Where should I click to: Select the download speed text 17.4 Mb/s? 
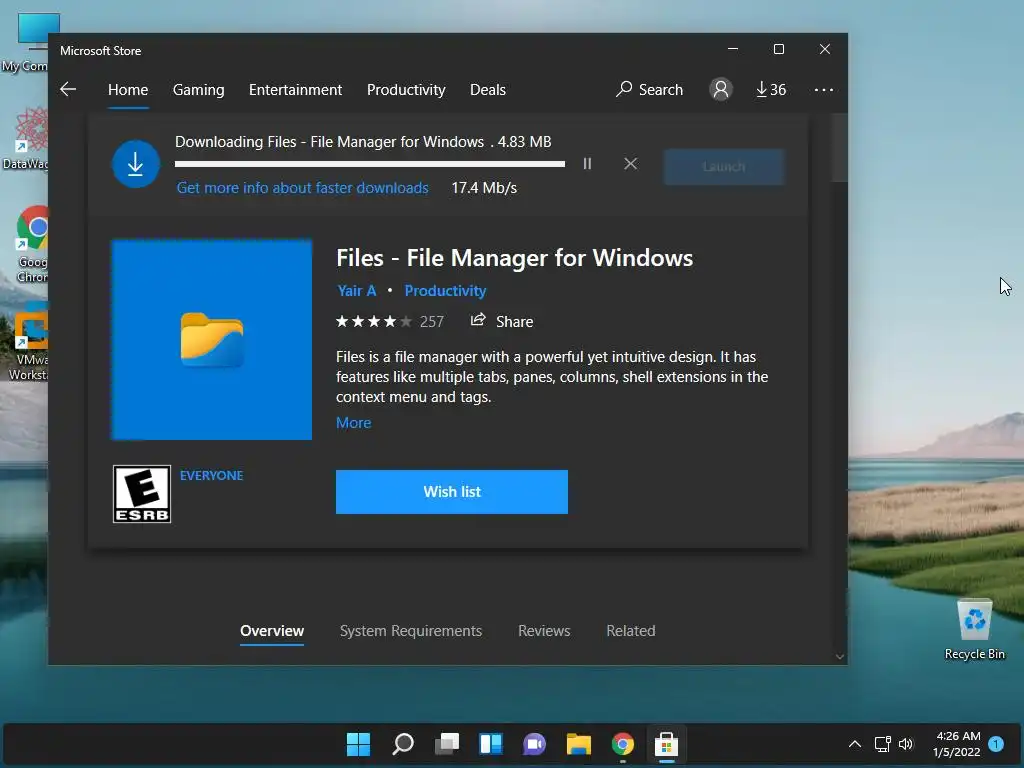[x=484, y=188]
